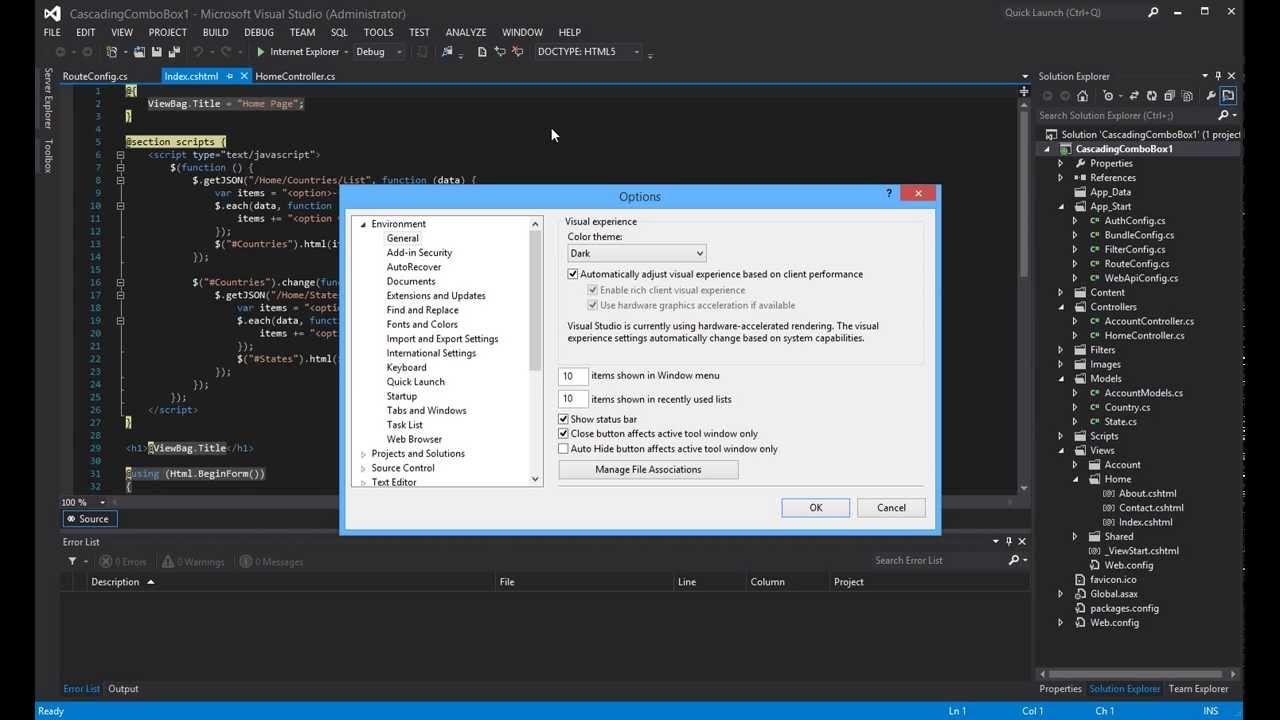Expand the Shared views folder
The image size is (1280, 720).
tap(1075, 536)
